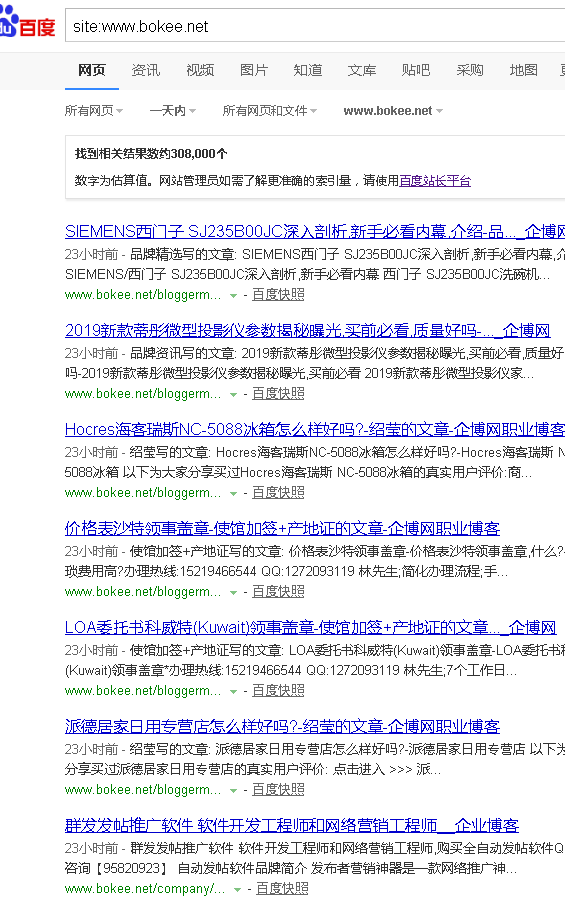Click the www.bokee.net/company/ green URL

point(145,888)
